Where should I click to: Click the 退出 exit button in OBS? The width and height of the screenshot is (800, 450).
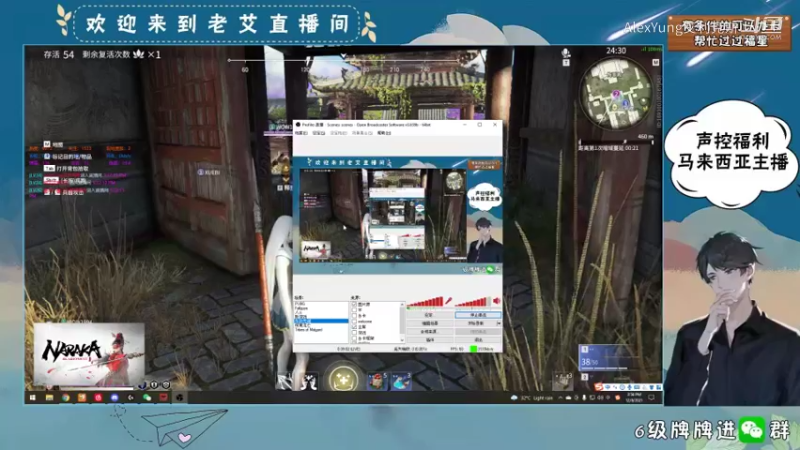(x=478, y=340)
